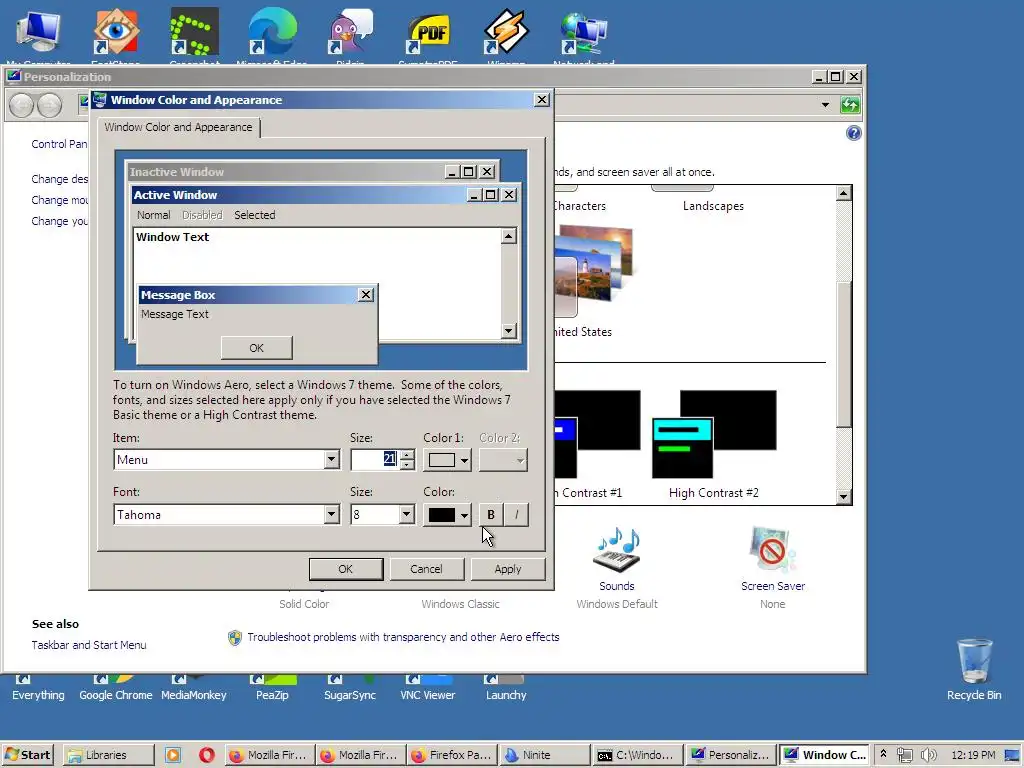Click the Window Text preview scroll-up arrow
Viewport: 1024px width, 768px height.
click(509, 236)
